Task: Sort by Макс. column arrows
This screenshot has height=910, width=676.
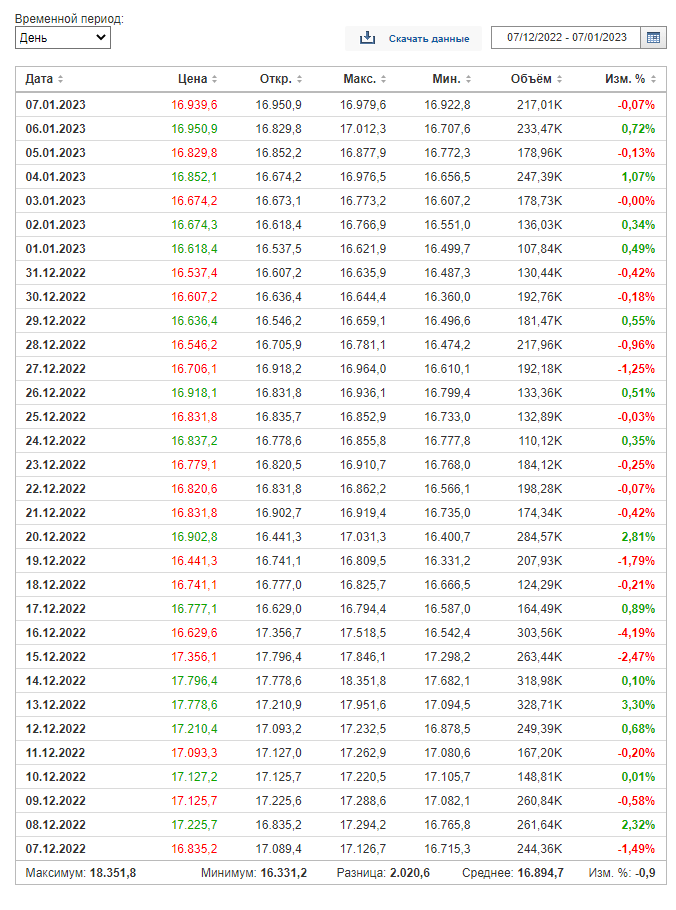Action: point(383,80)
